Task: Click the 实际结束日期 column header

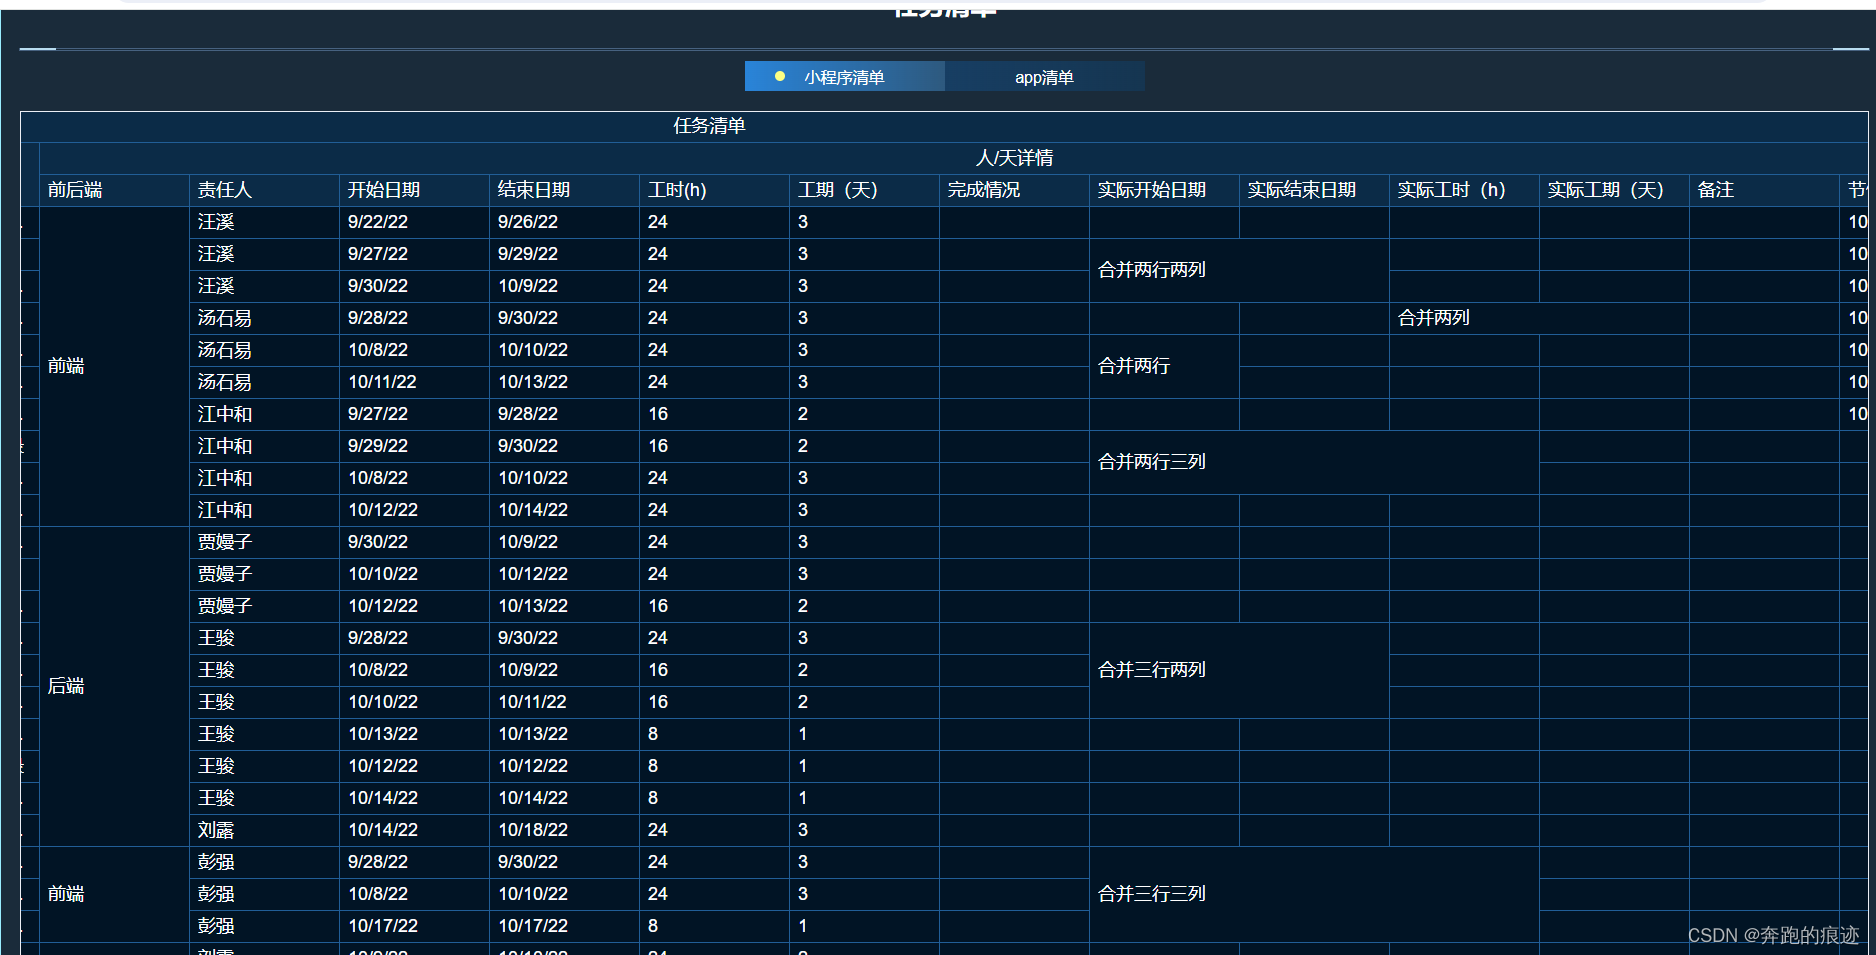Action: pyautogui.click(x=1302, y=190)
